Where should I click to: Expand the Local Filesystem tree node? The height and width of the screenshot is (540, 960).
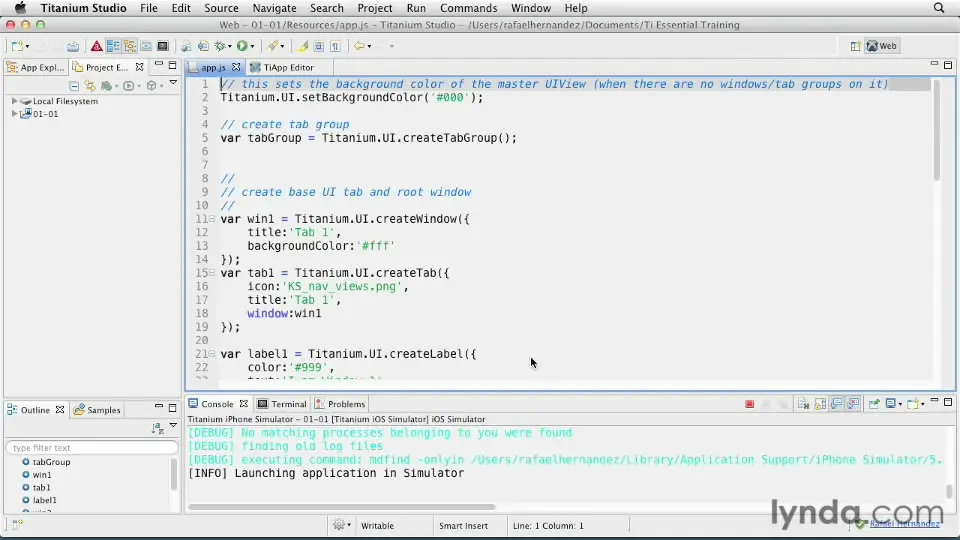(x=14, y=101)
